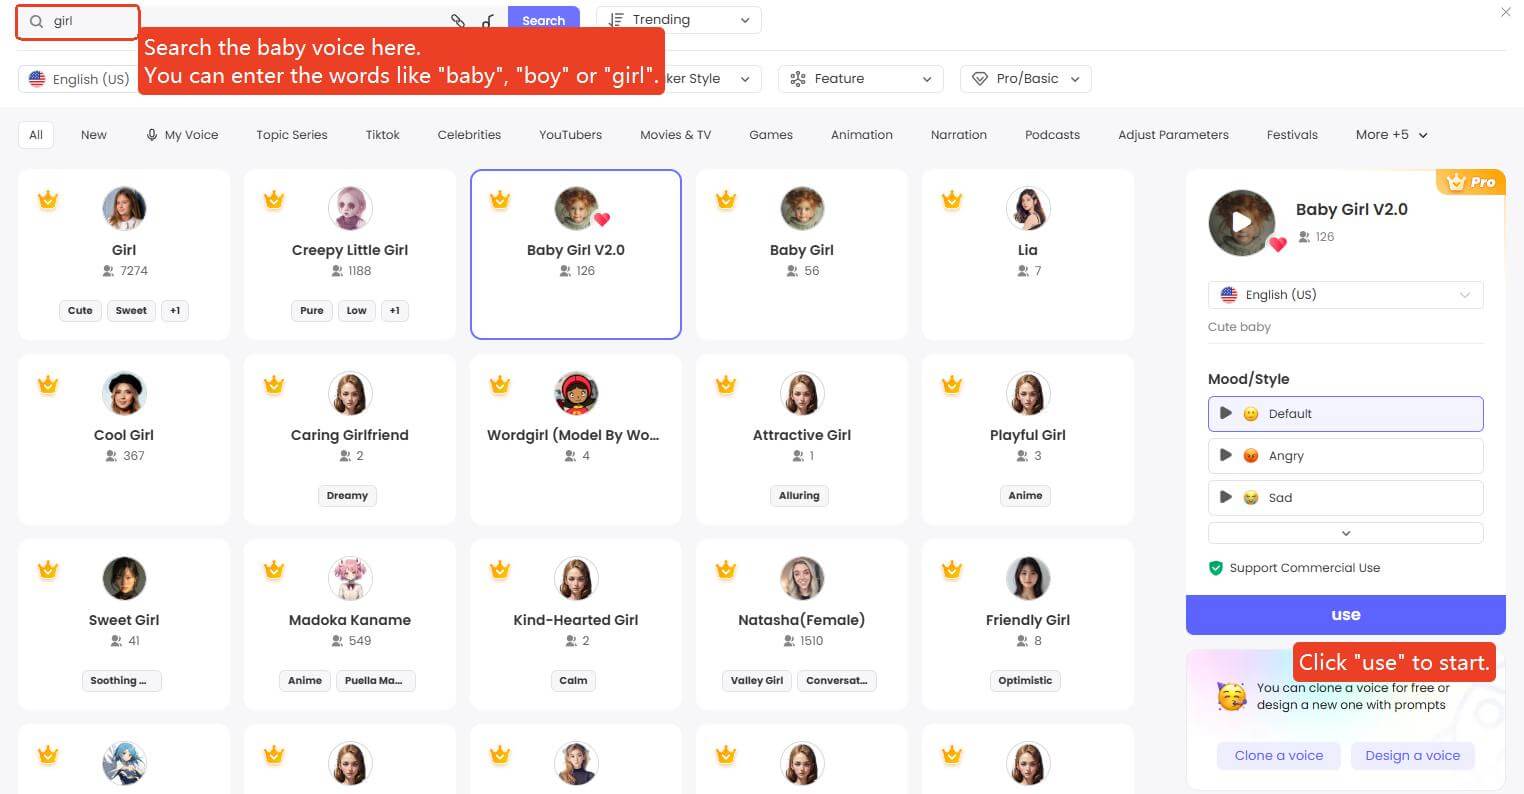This screenshot has width=1524, height=794.
Task: Pick the Friendly Girl avatar
Action: point(1028,578)
